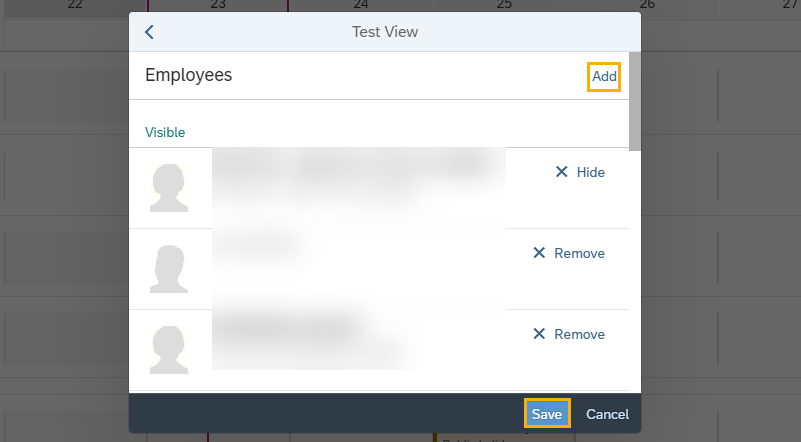Click the second employee's avatar picture
This screenshot has width=801, height=442.
(x=169, y=268)
